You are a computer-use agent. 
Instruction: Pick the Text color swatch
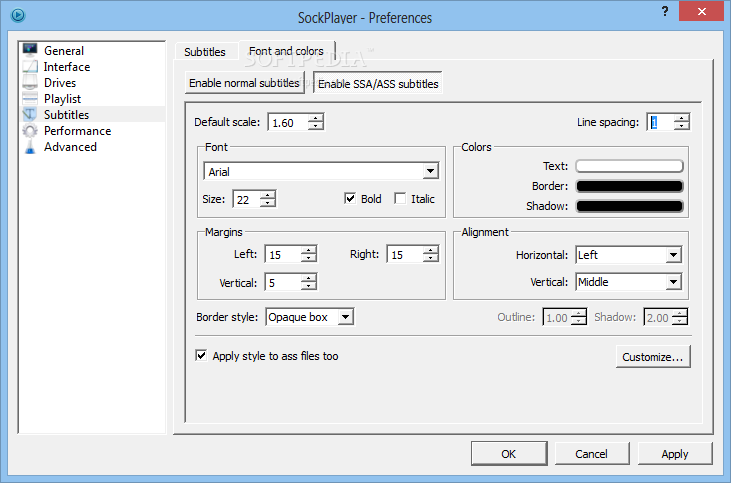pyautogui.click(x=629, y=166)
